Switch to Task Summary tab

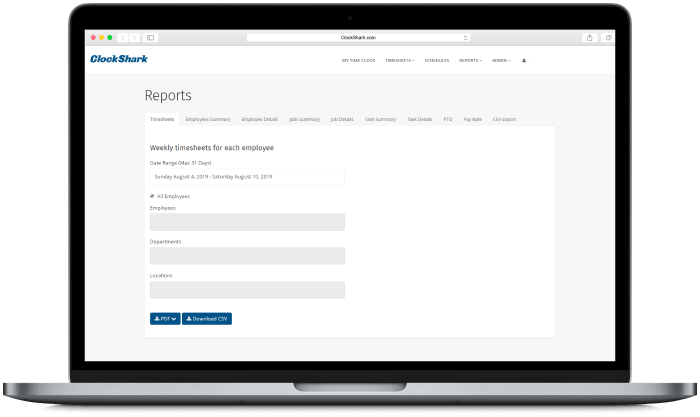pyautogui.click(x=380, y=119)
